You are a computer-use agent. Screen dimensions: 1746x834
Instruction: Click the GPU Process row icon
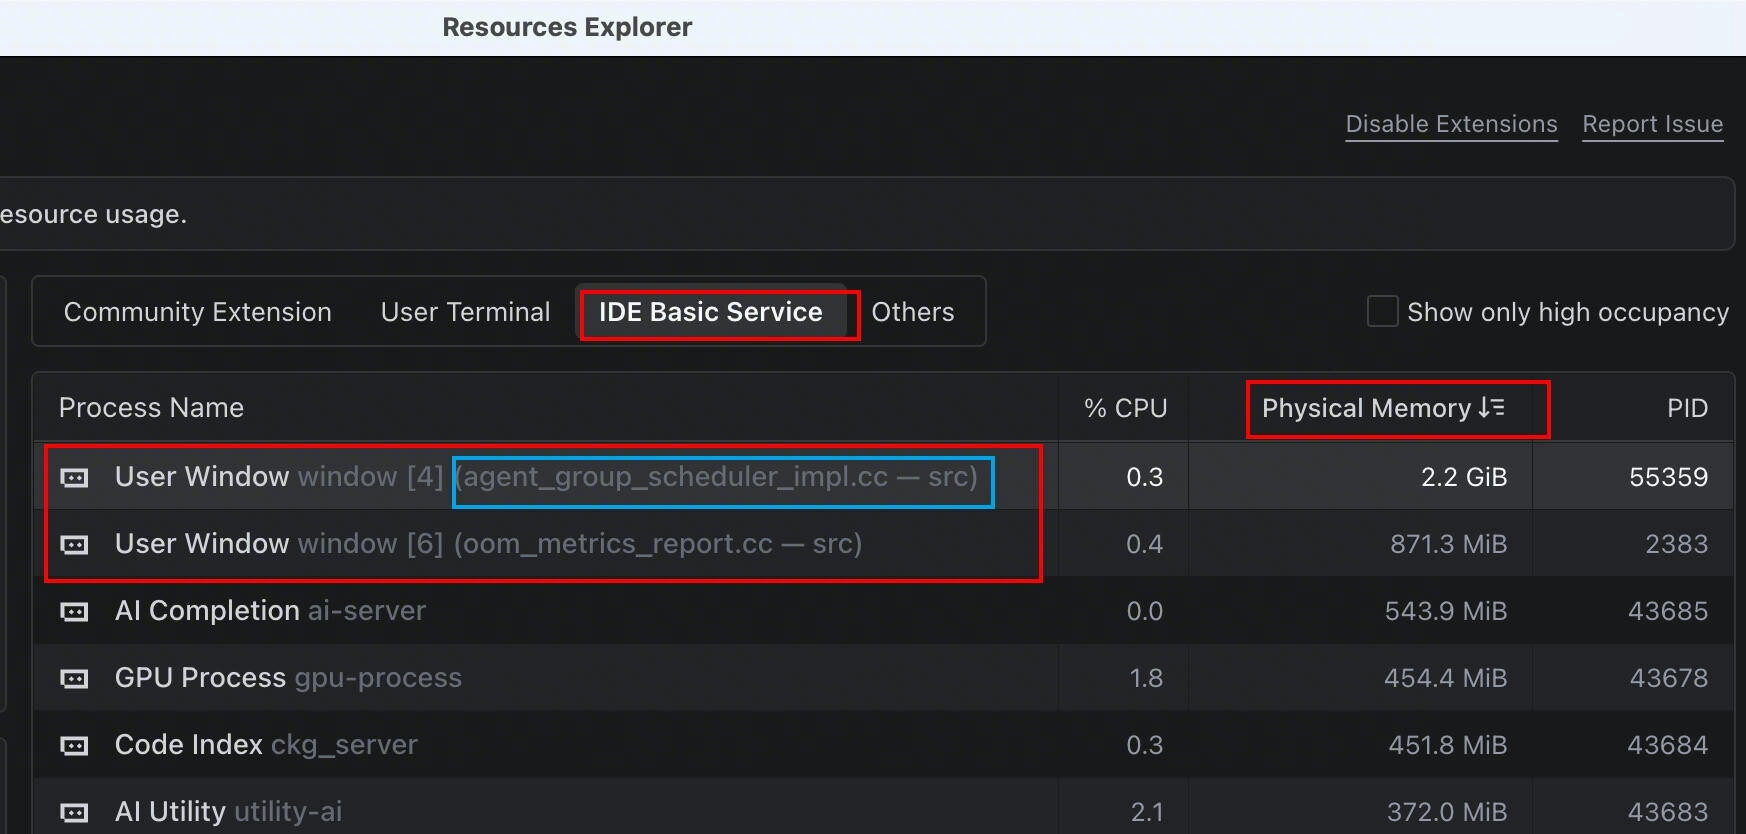pos(75,679)
